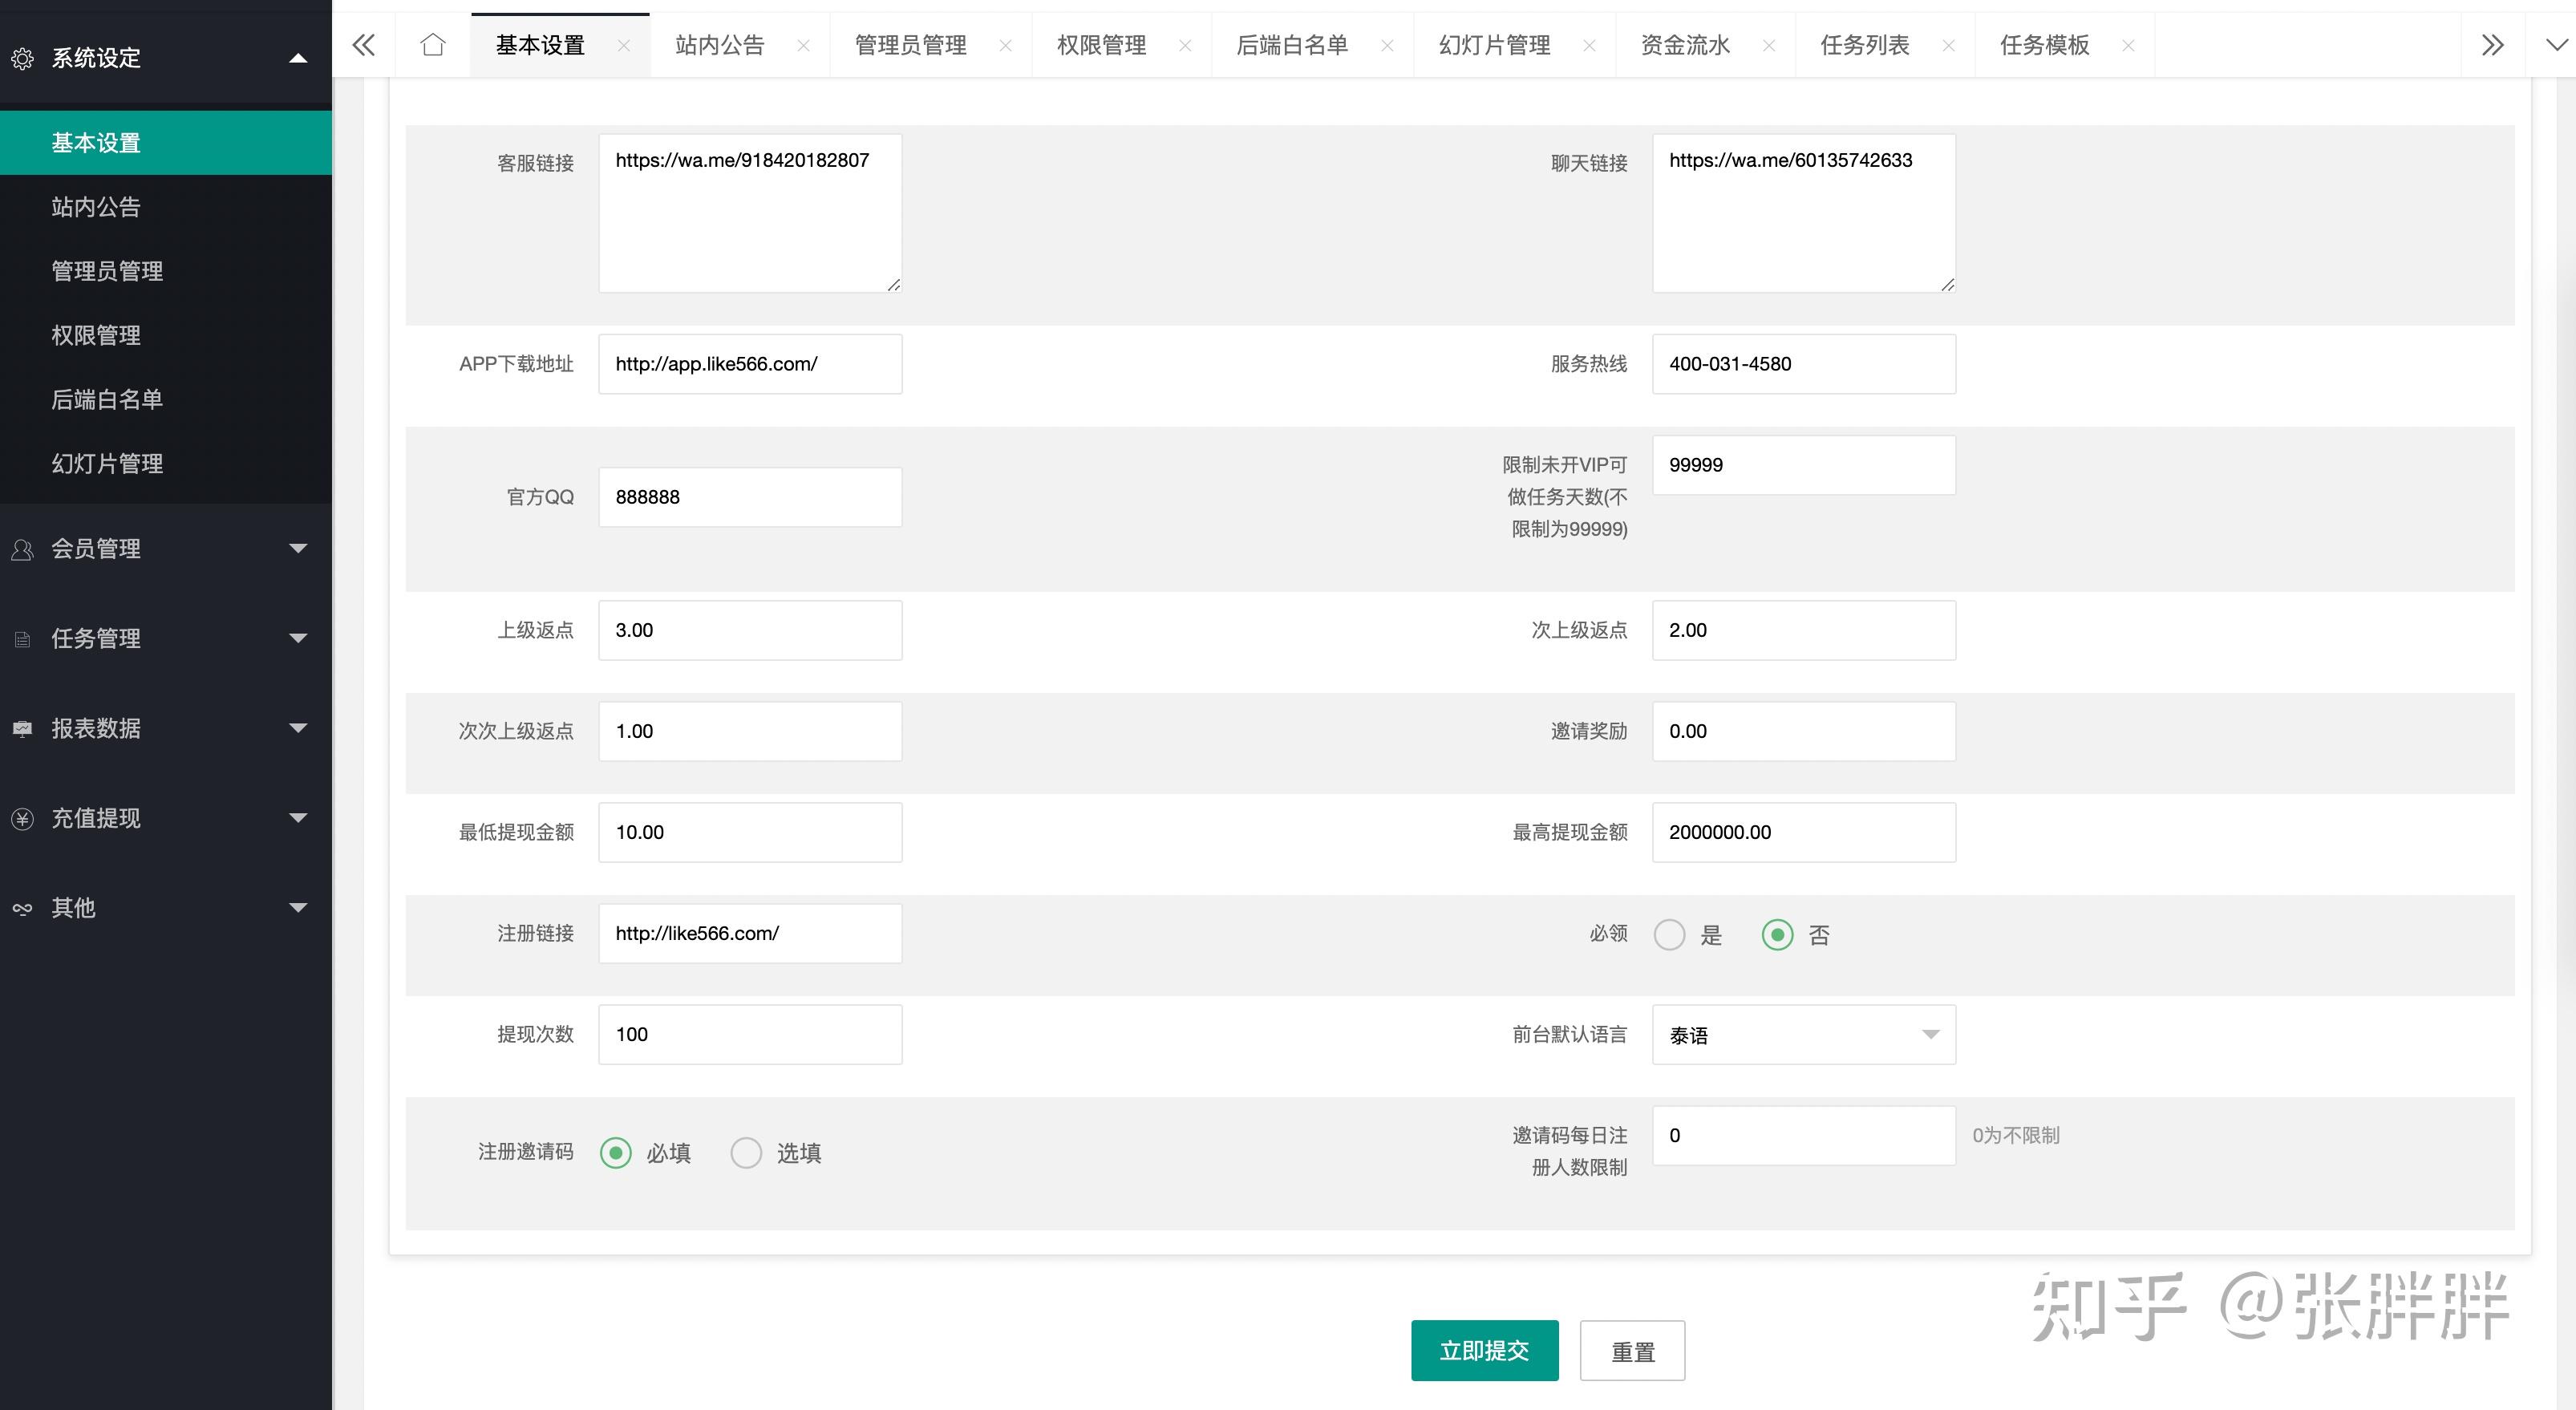Click the yen icon beside 充值提现
The image size is (2576, 1410).
22,819
